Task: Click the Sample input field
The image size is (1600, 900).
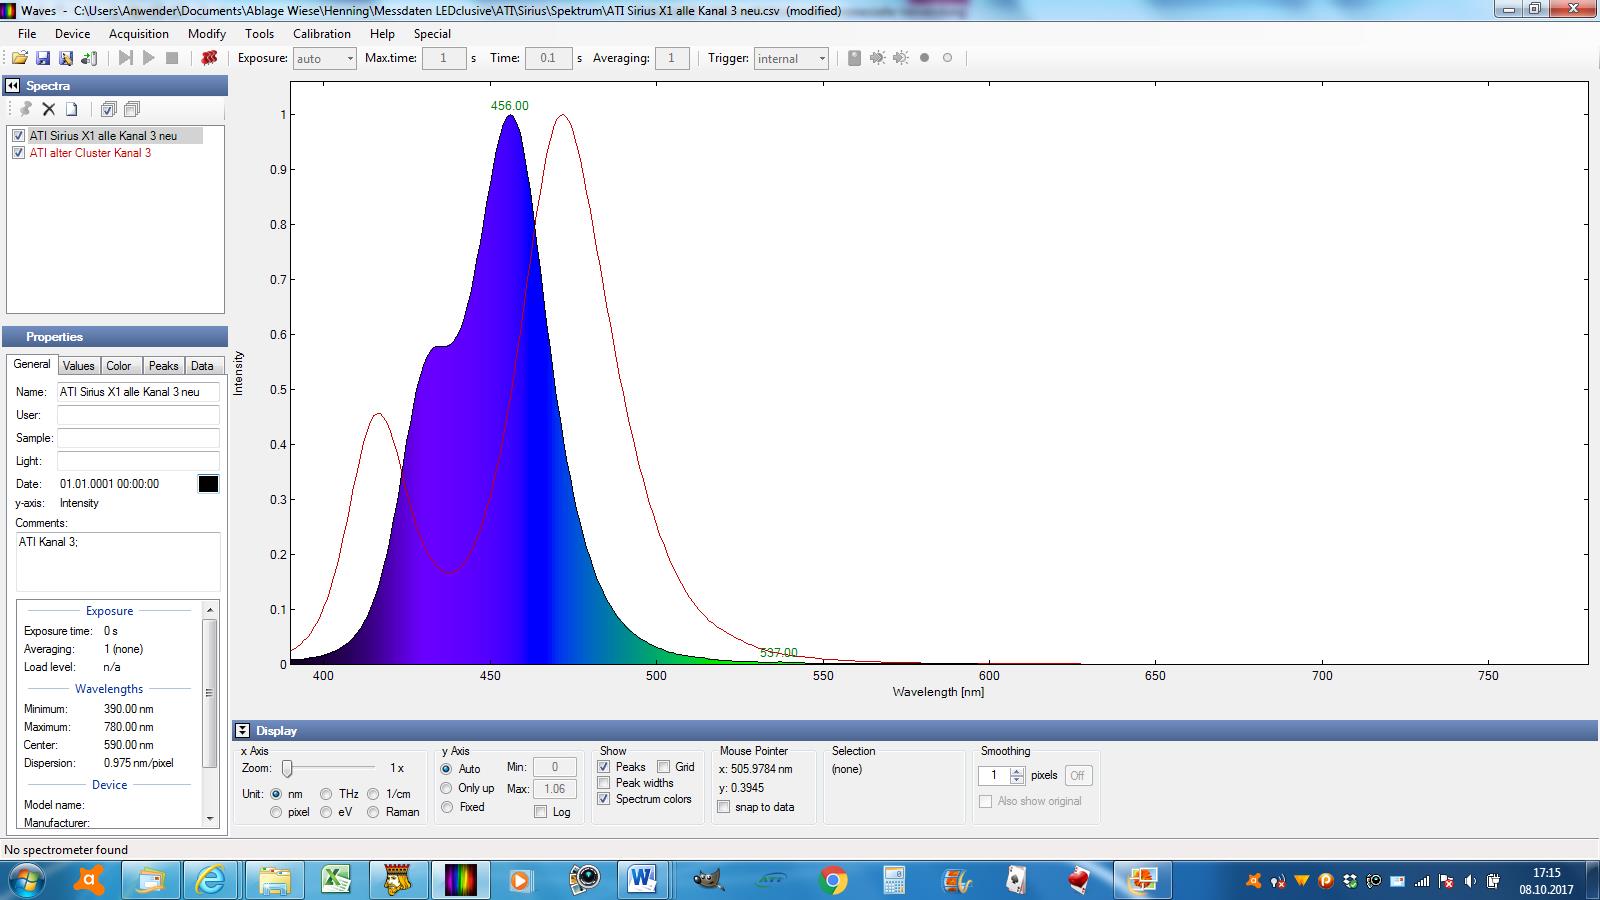Action: click(x=138, y=438)
